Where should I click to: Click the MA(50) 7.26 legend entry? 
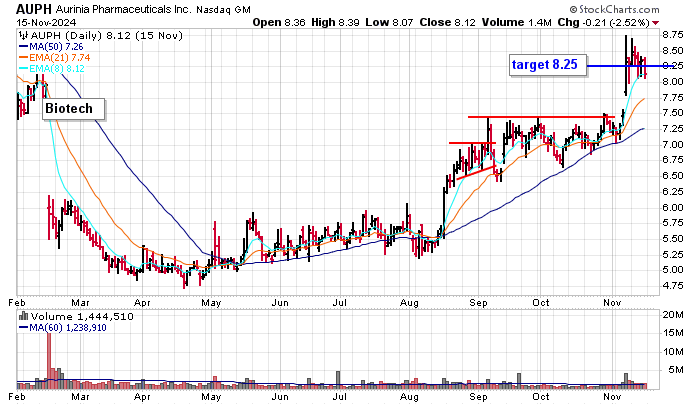[x=56, y=47]
